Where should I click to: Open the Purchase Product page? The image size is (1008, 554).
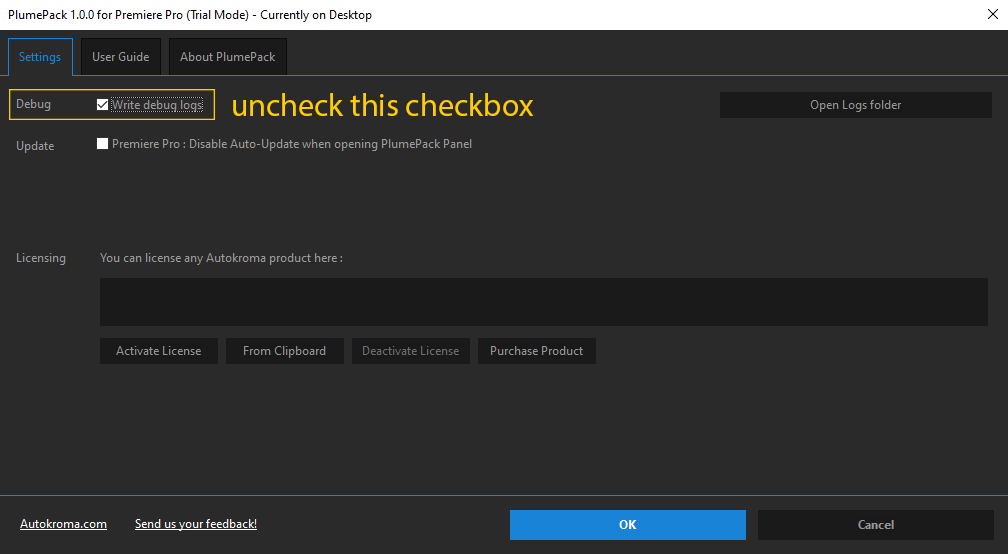536,351
